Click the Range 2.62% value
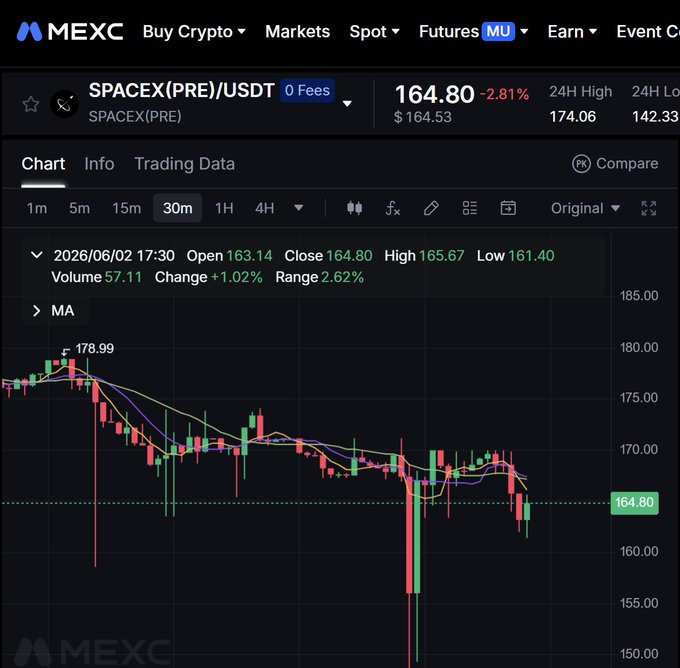680x668 pixels. point(342,277)
